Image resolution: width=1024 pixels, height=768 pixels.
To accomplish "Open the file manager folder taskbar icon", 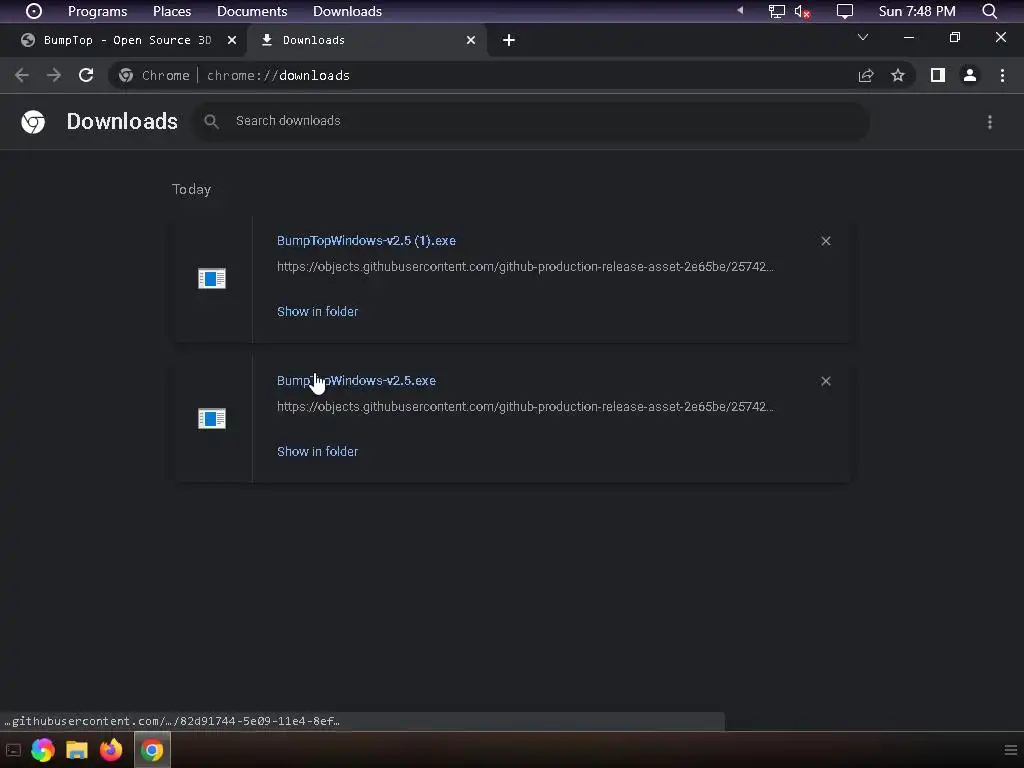I will pos(77,750).
